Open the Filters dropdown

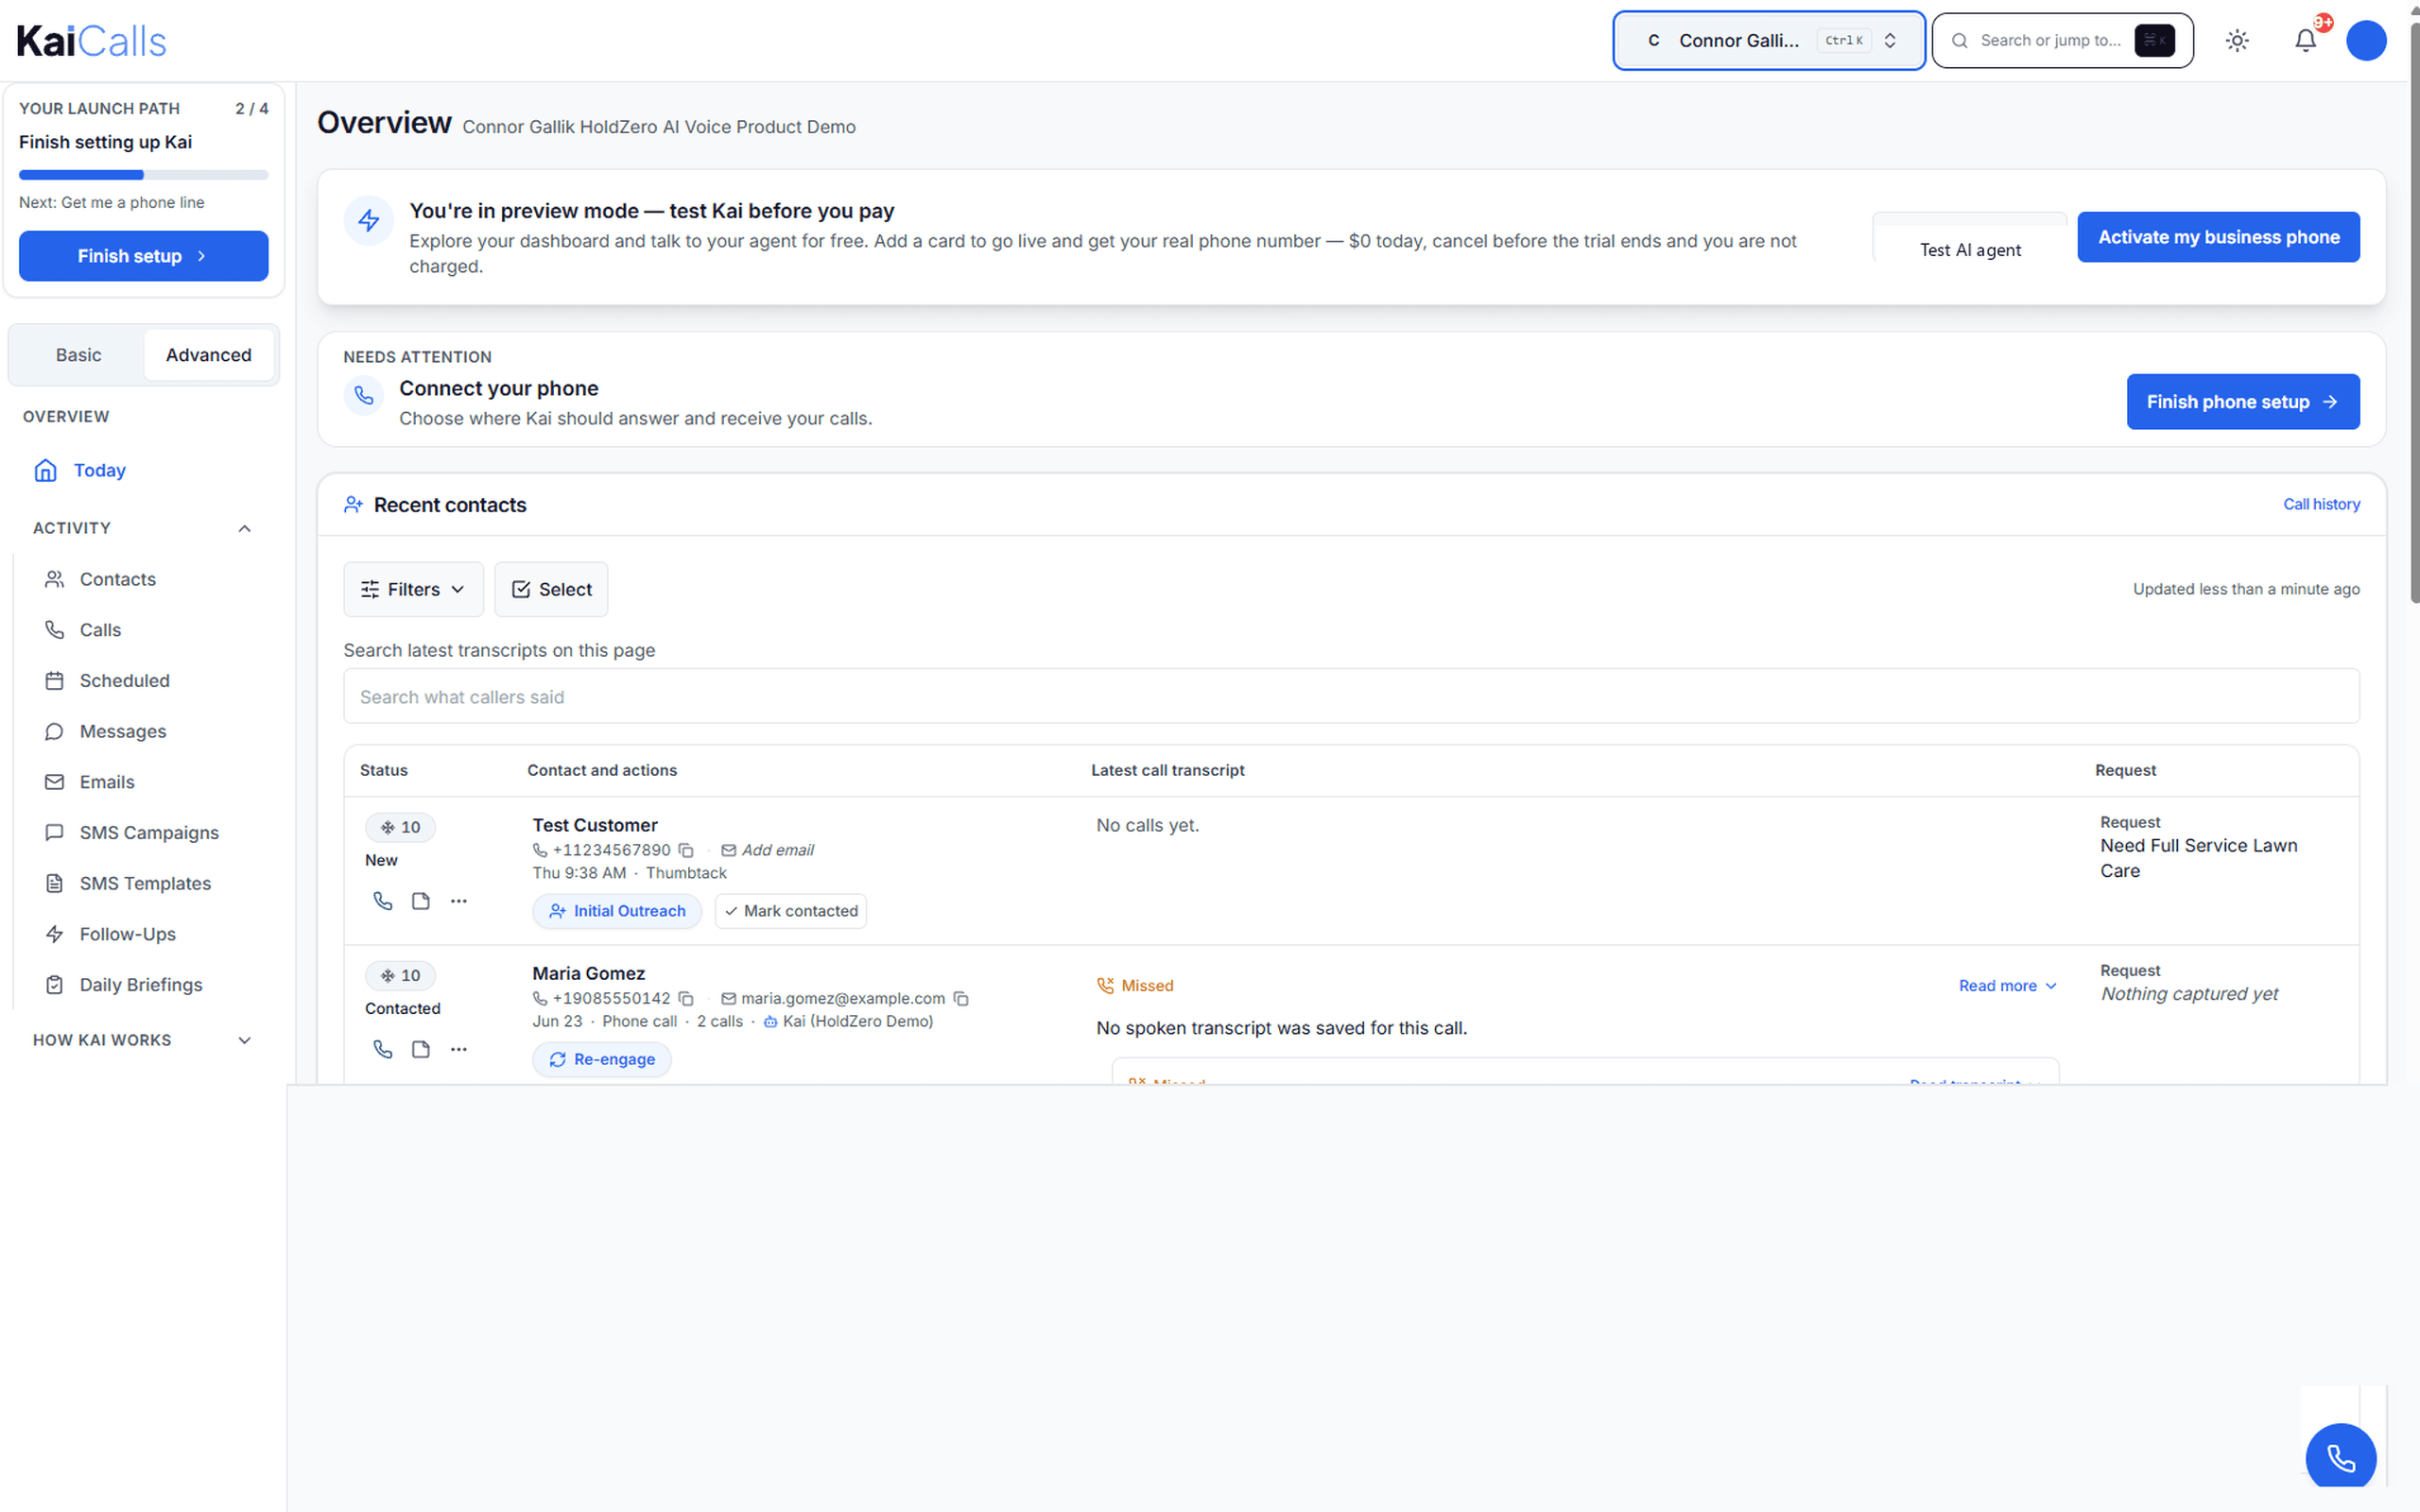click(413, 589)
